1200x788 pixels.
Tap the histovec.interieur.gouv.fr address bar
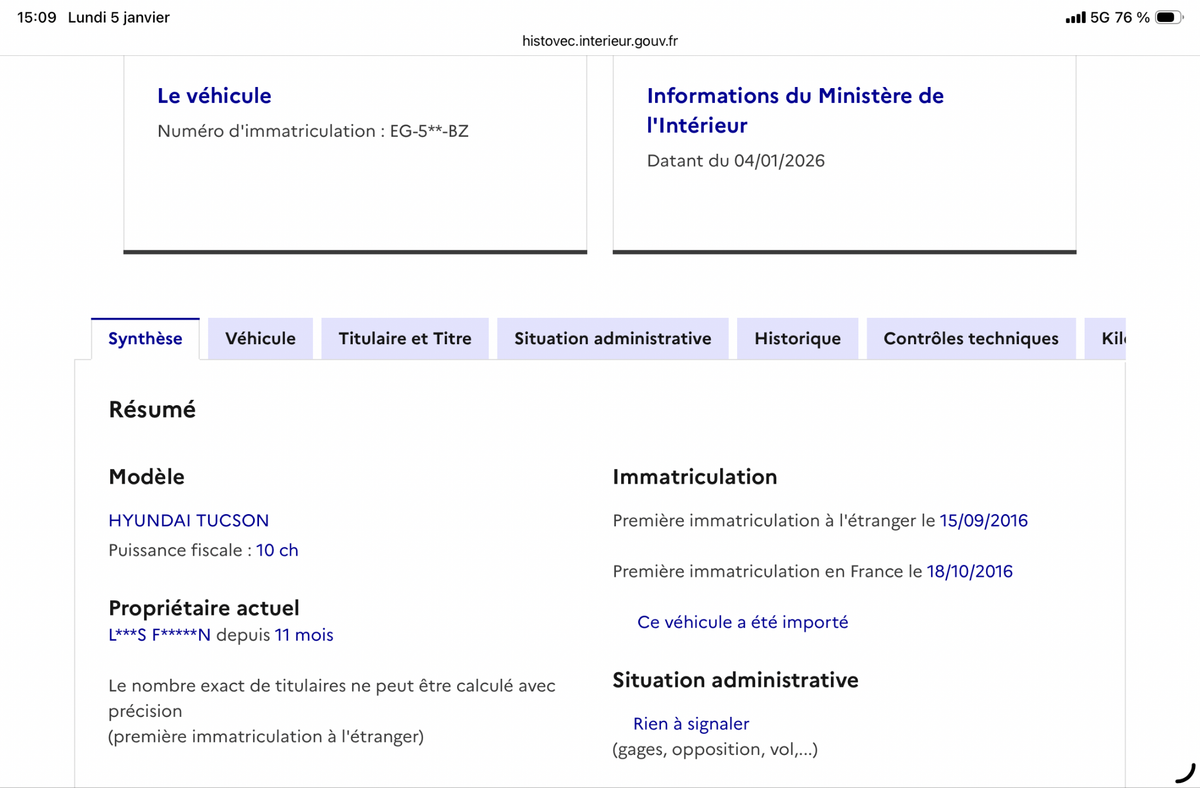tap(600, 41)
